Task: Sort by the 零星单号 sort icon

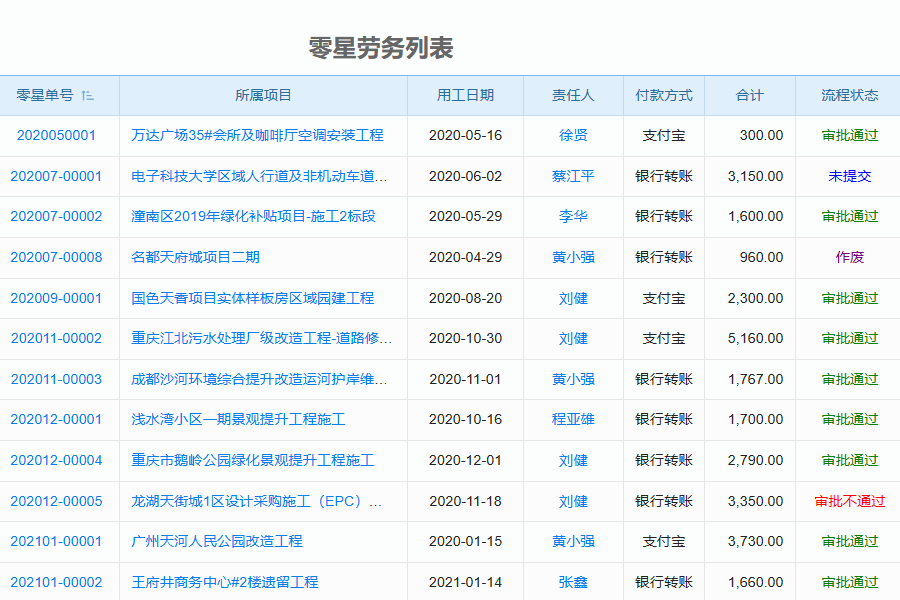Action: click(x=87, y=95)
